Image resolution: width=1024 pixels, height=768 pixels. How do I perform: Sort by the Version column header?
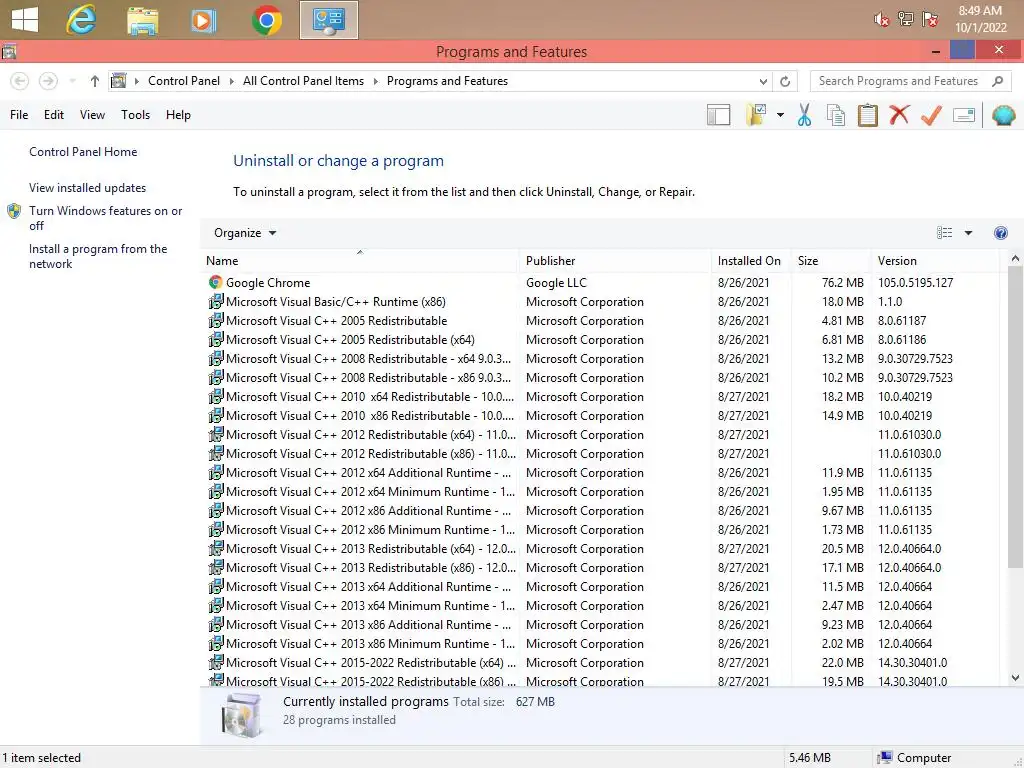tap(935, 261)
